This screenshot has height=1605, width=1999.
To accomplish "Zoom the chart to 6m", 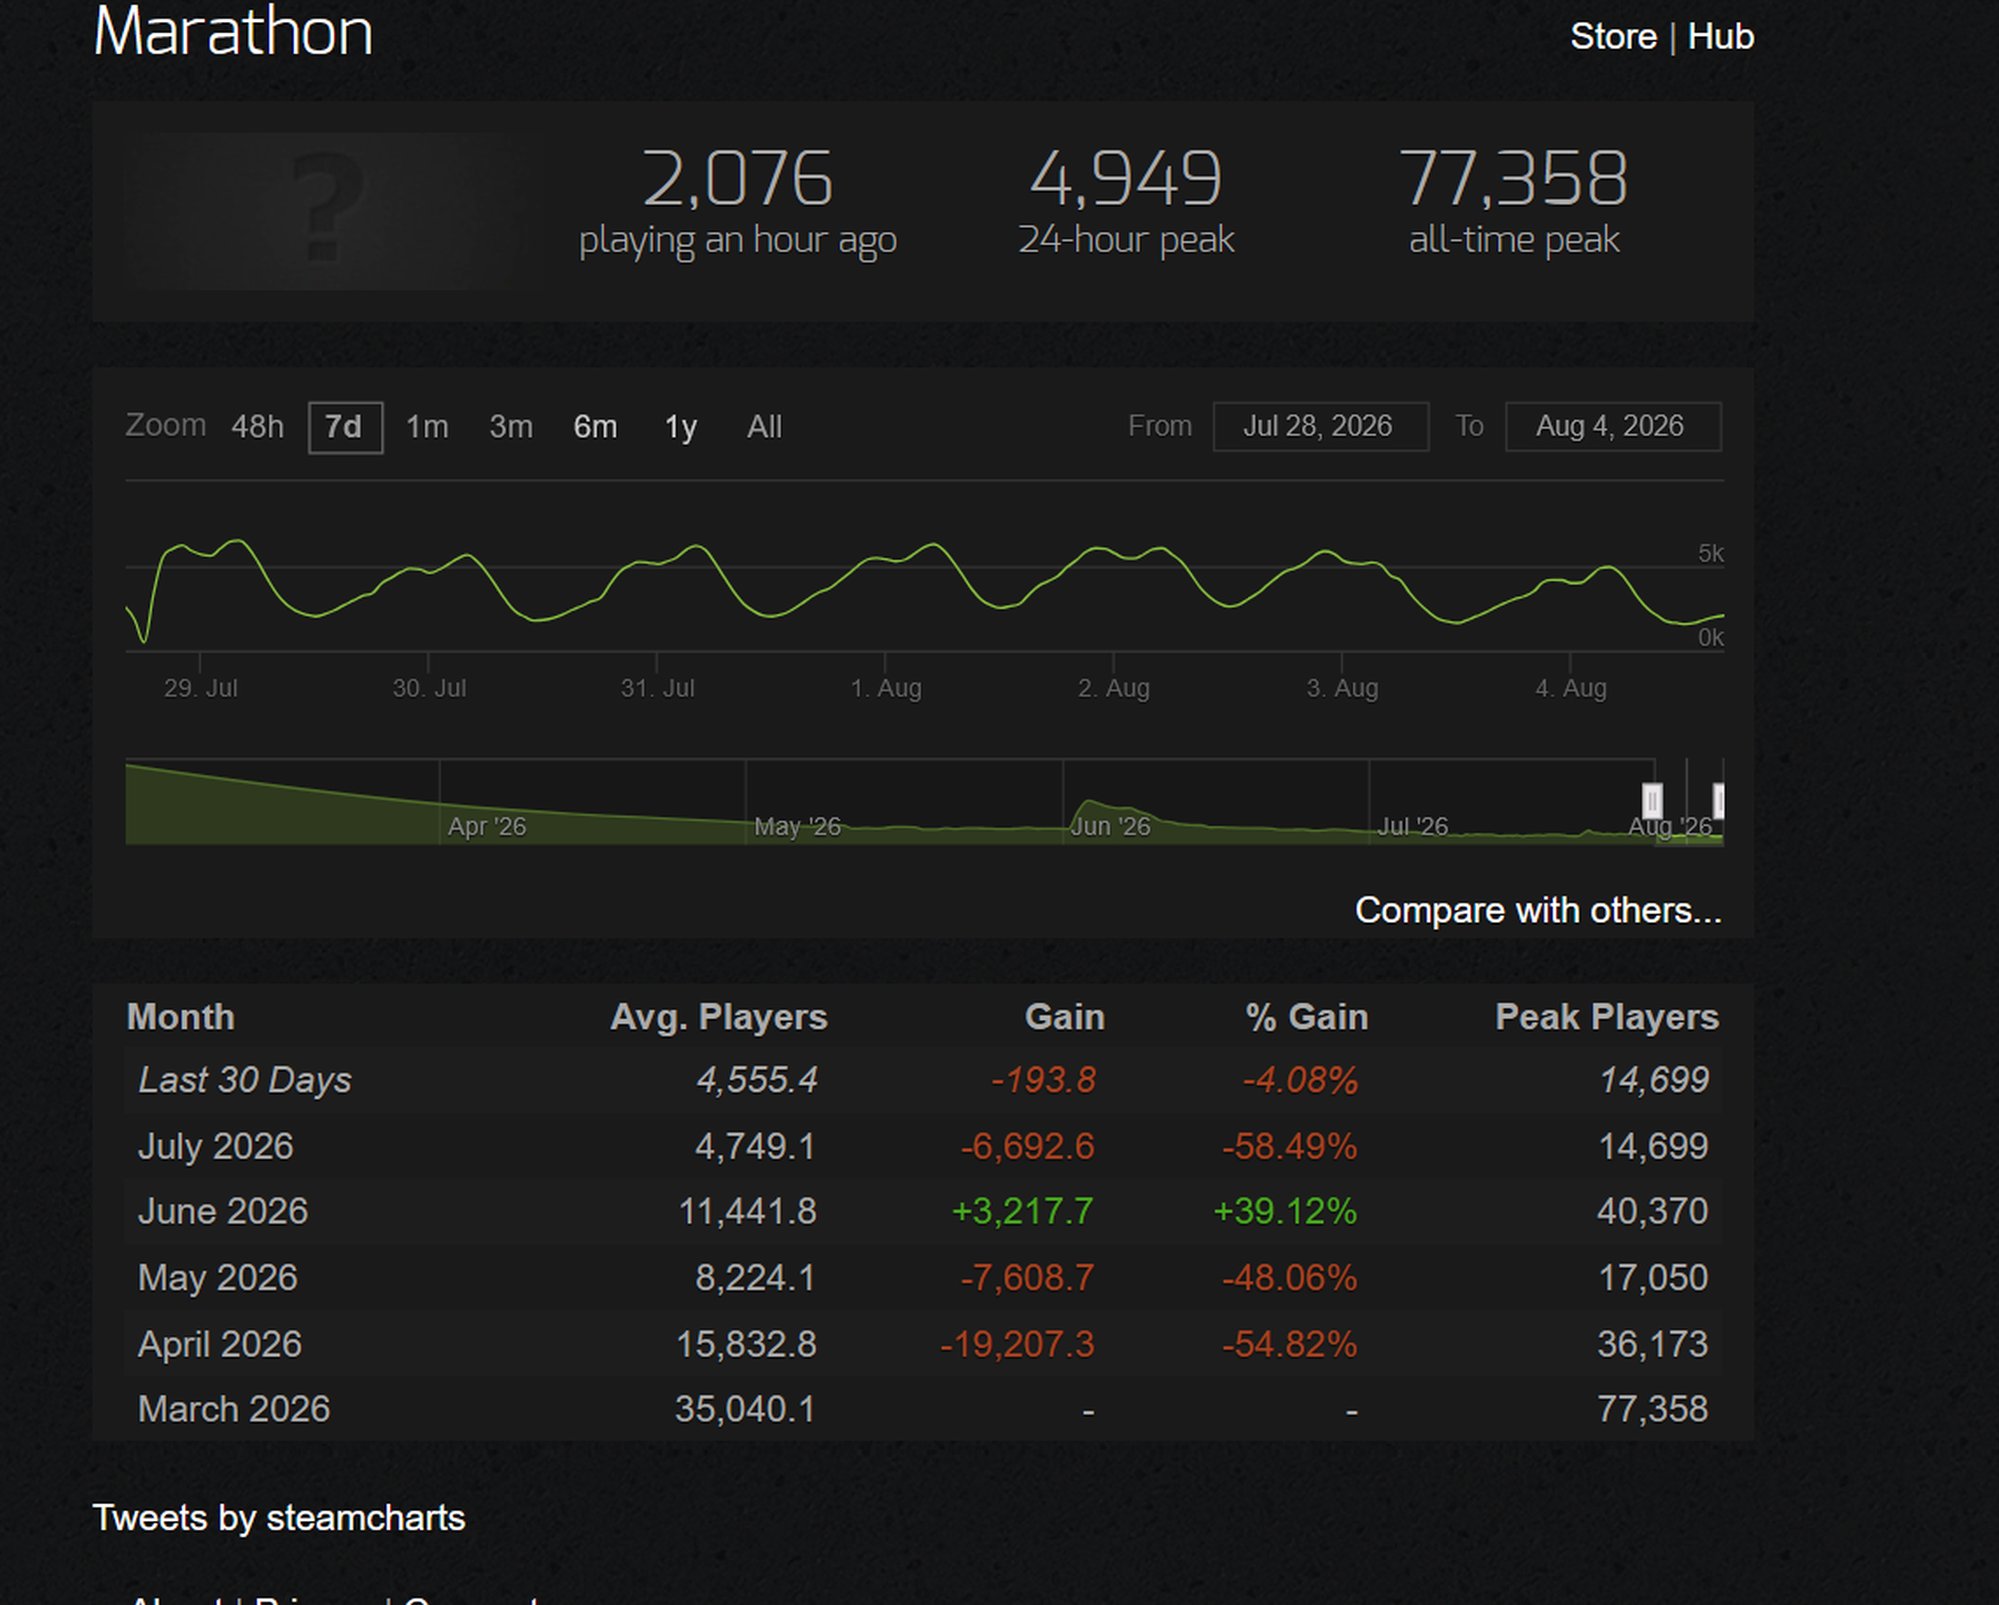I will coord(595,427).
